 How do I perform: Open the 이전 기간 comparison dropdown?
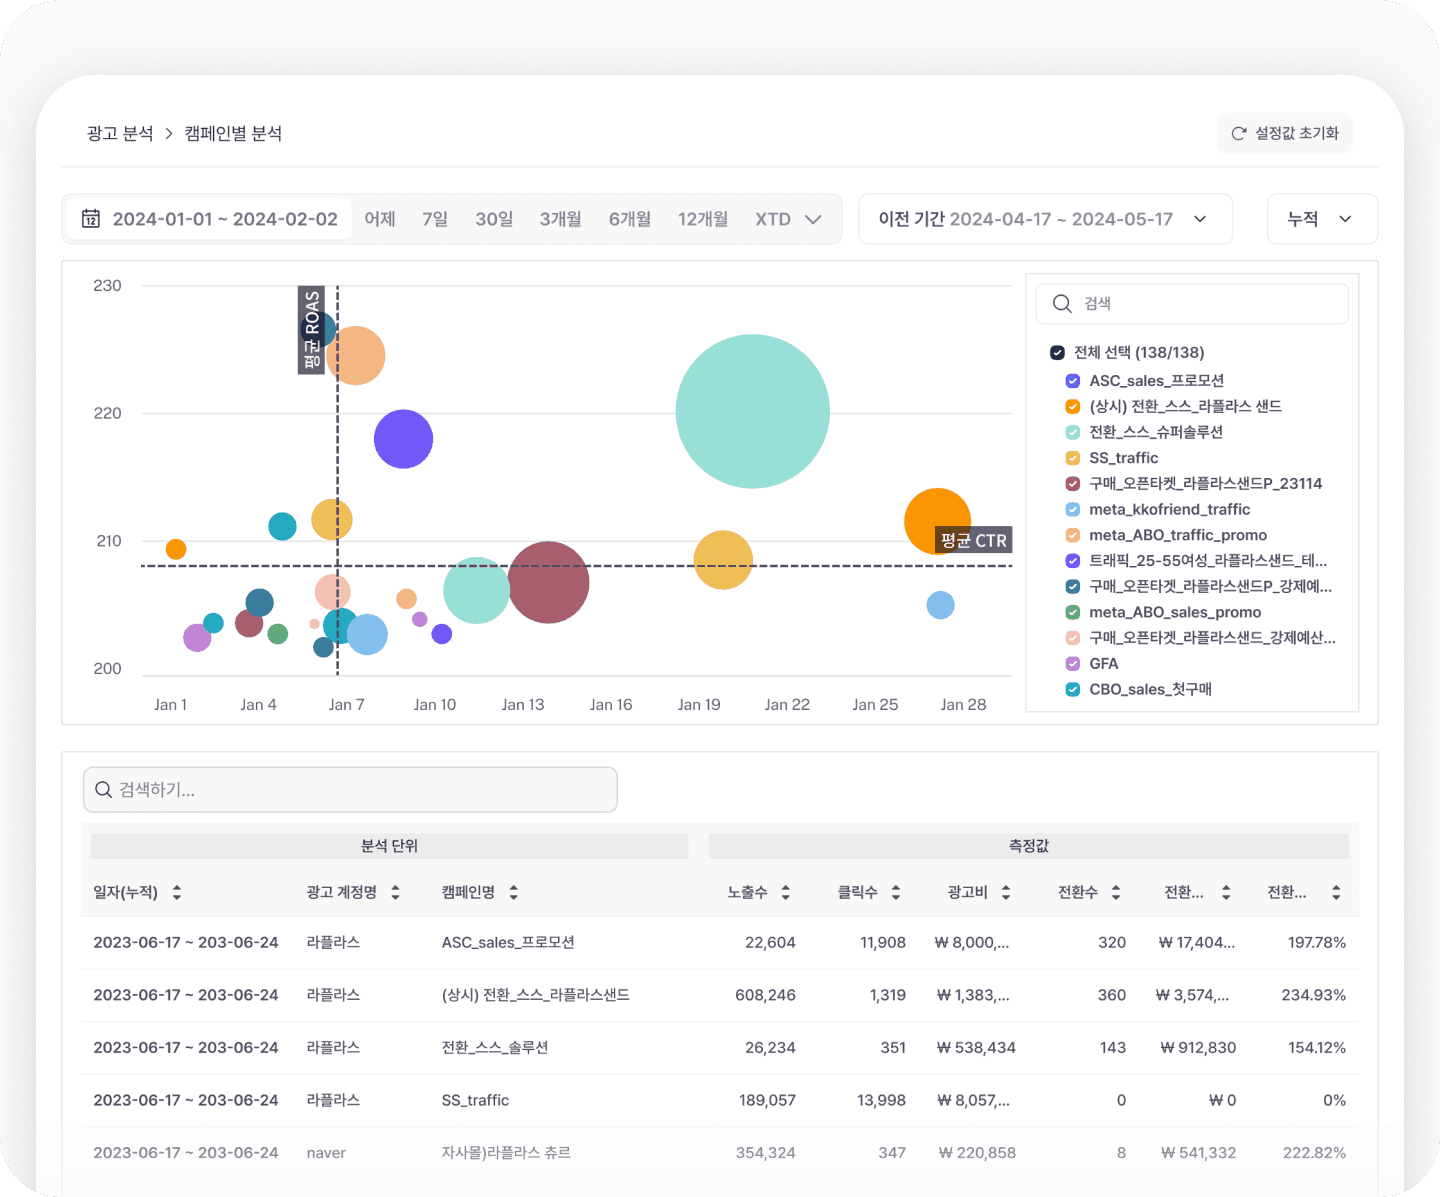[1045, 219]
